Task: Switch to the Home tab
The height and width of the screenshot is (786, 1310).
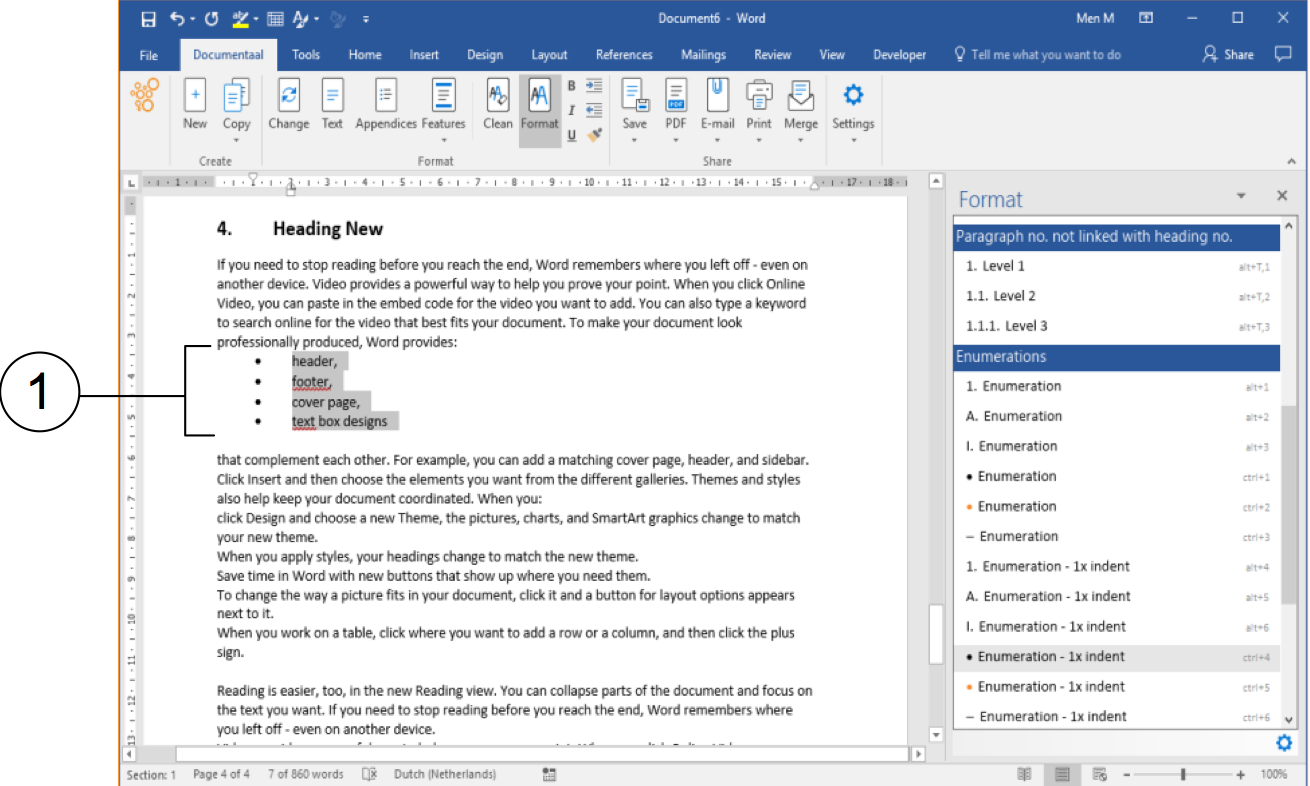Action: point(365,55)
